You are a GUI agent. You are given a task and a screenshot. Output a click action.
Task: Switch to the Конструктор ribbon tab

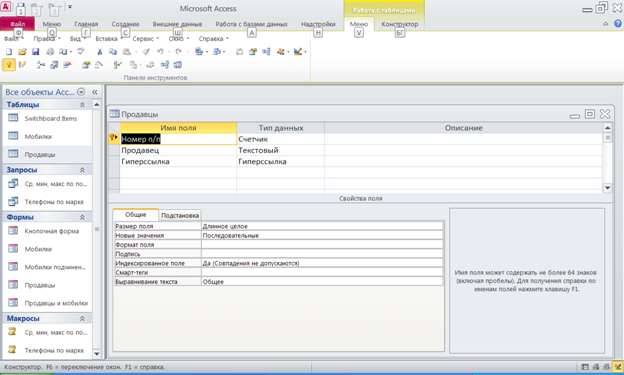pyautogui.click(x=400, y=24)
